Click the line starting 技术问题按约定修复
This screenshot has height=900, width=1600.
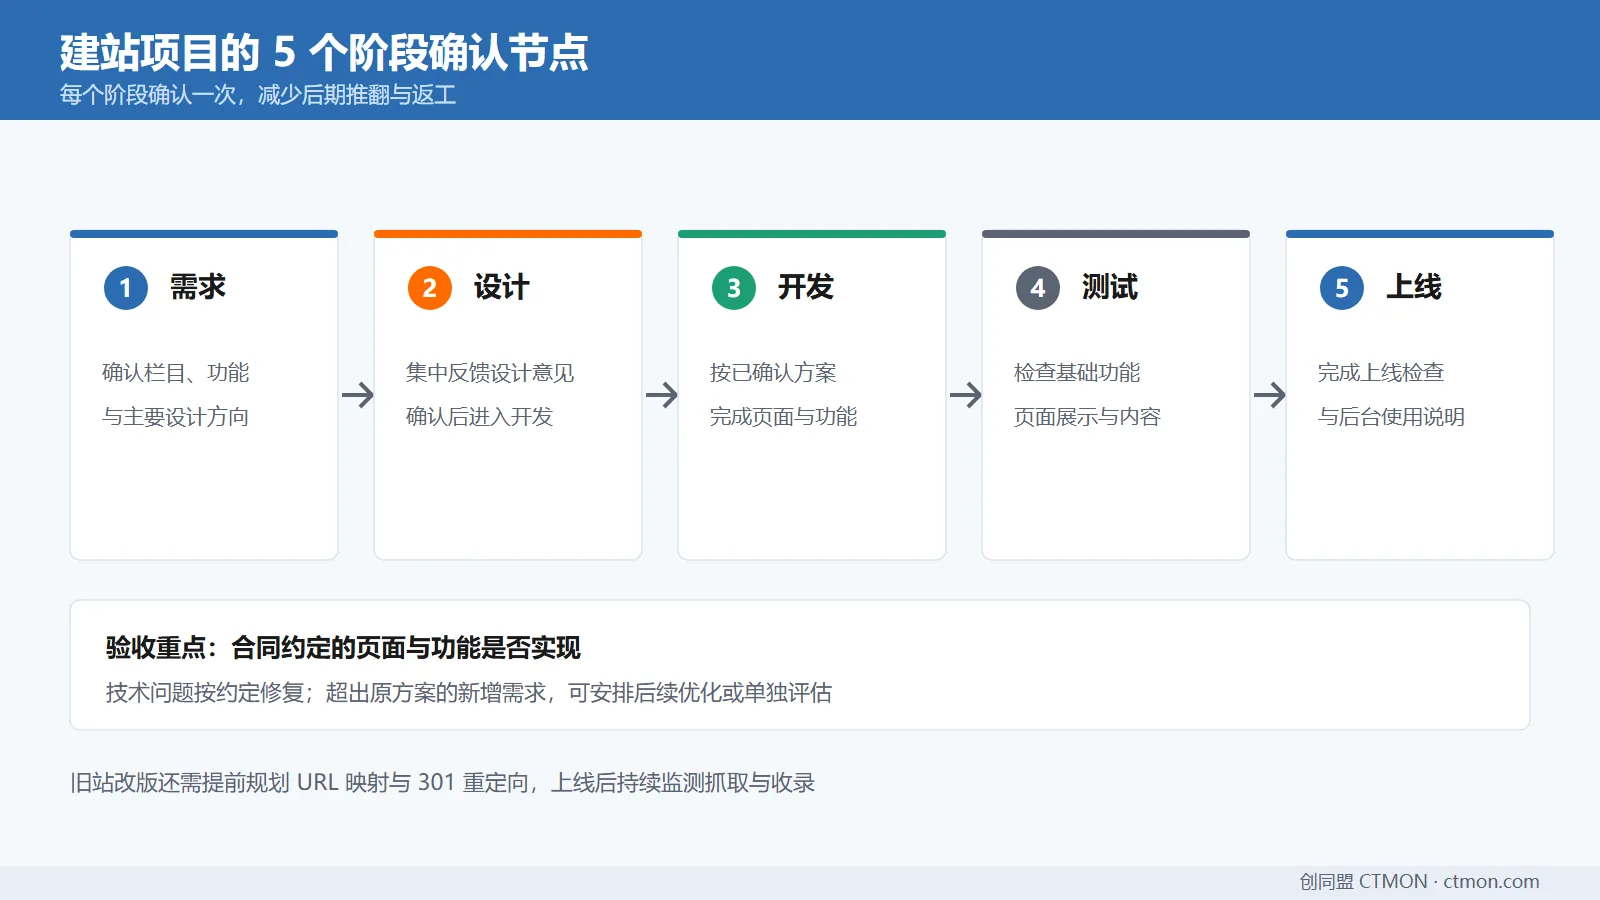pos(469,693)
